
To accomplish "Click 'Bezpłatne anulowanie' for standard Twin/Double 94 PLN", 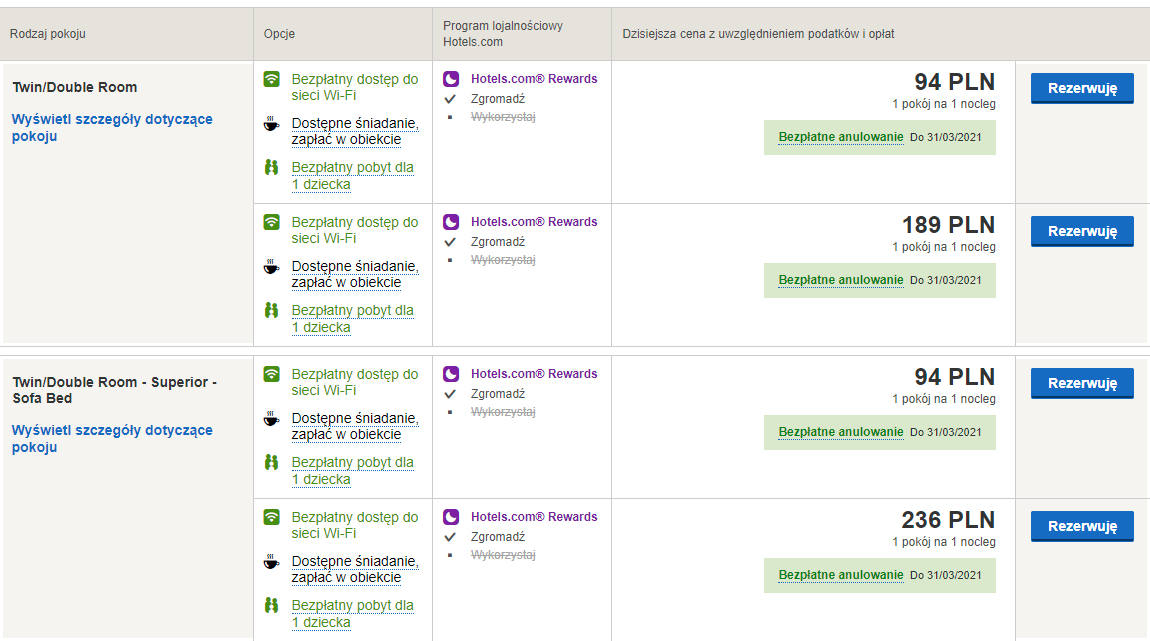I will (840, 137).
